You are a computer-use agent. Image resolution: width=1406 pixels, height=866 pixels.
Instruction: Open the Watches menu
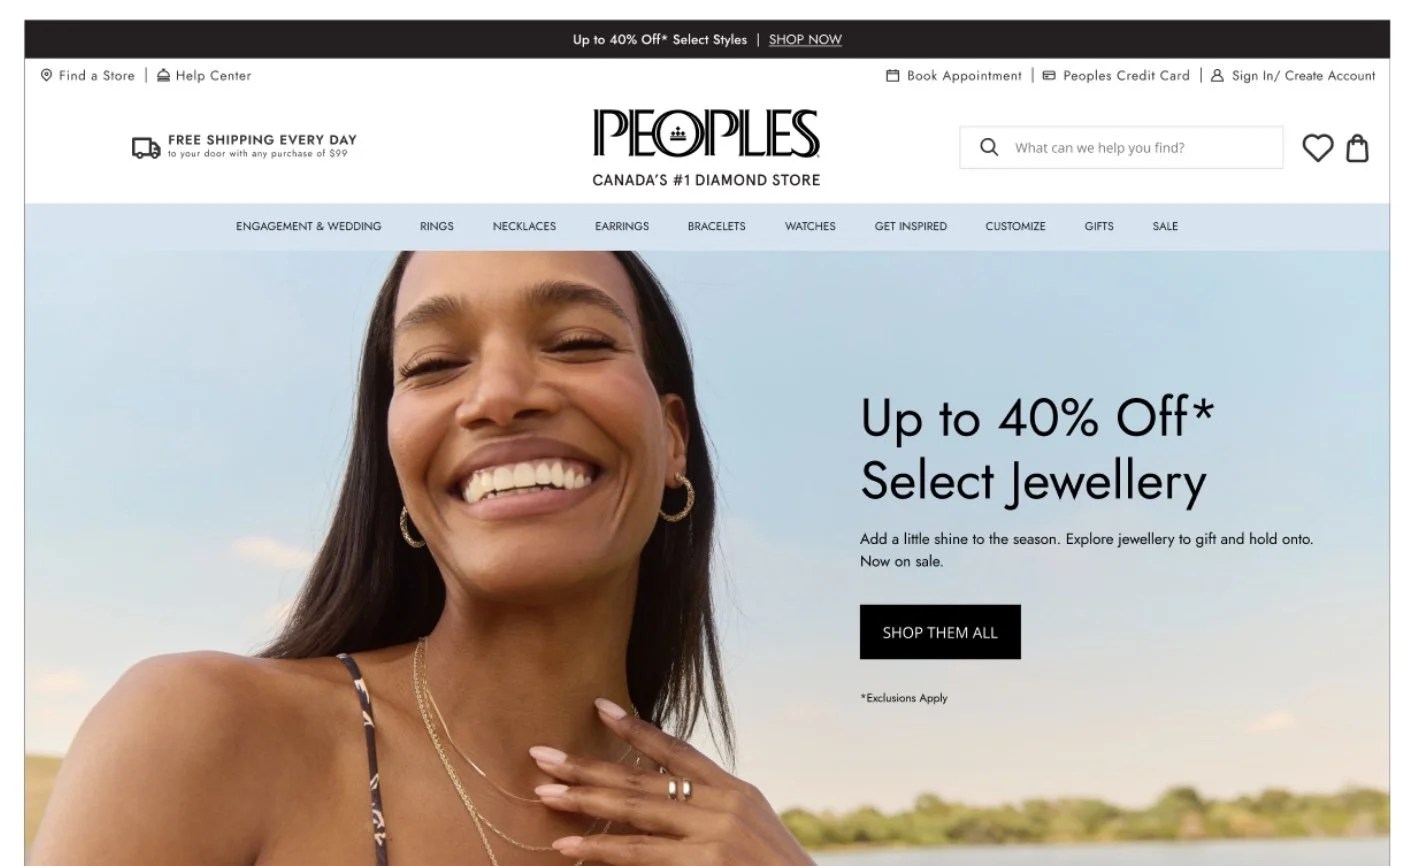pyautogui.click(x=810, y=226)
